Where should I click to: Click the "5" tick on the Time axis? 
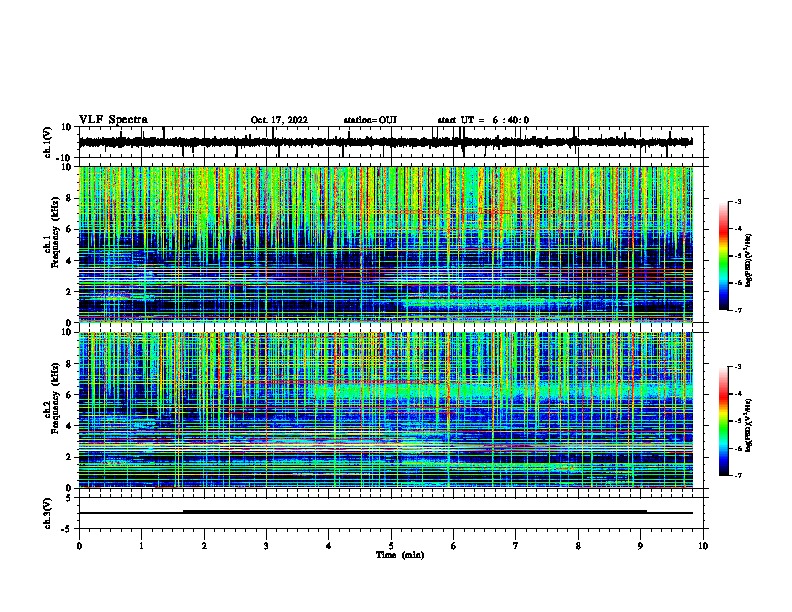click(x=391, y=546)
